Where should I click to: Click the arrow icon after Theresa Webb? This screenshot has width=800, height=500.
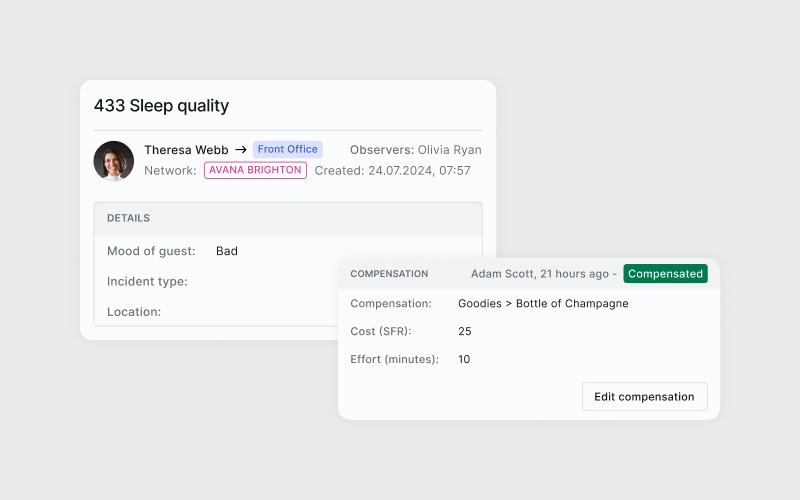pos(241,150)
